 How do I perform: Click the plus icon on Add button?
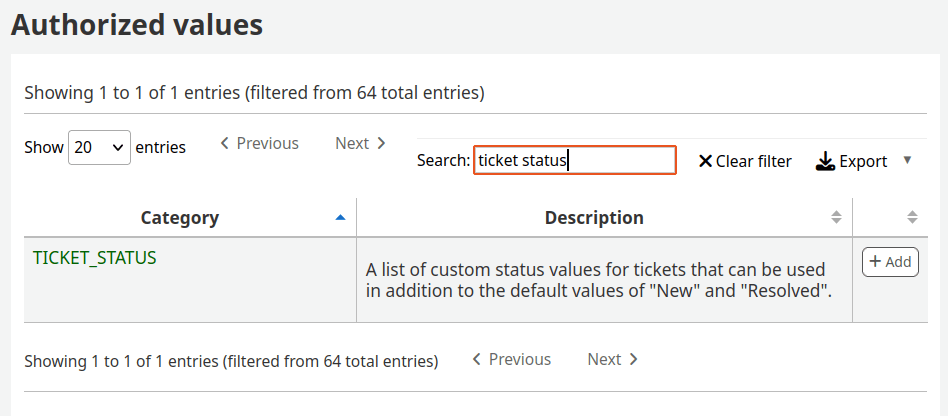tap(875, 262)
